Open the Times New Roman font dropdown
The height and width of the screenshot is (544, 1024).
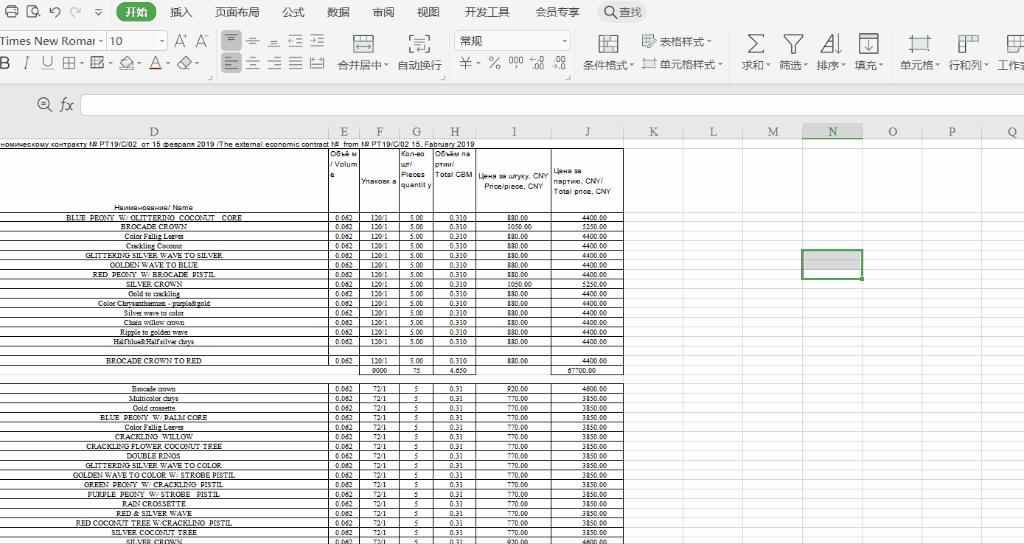[101, 41]
